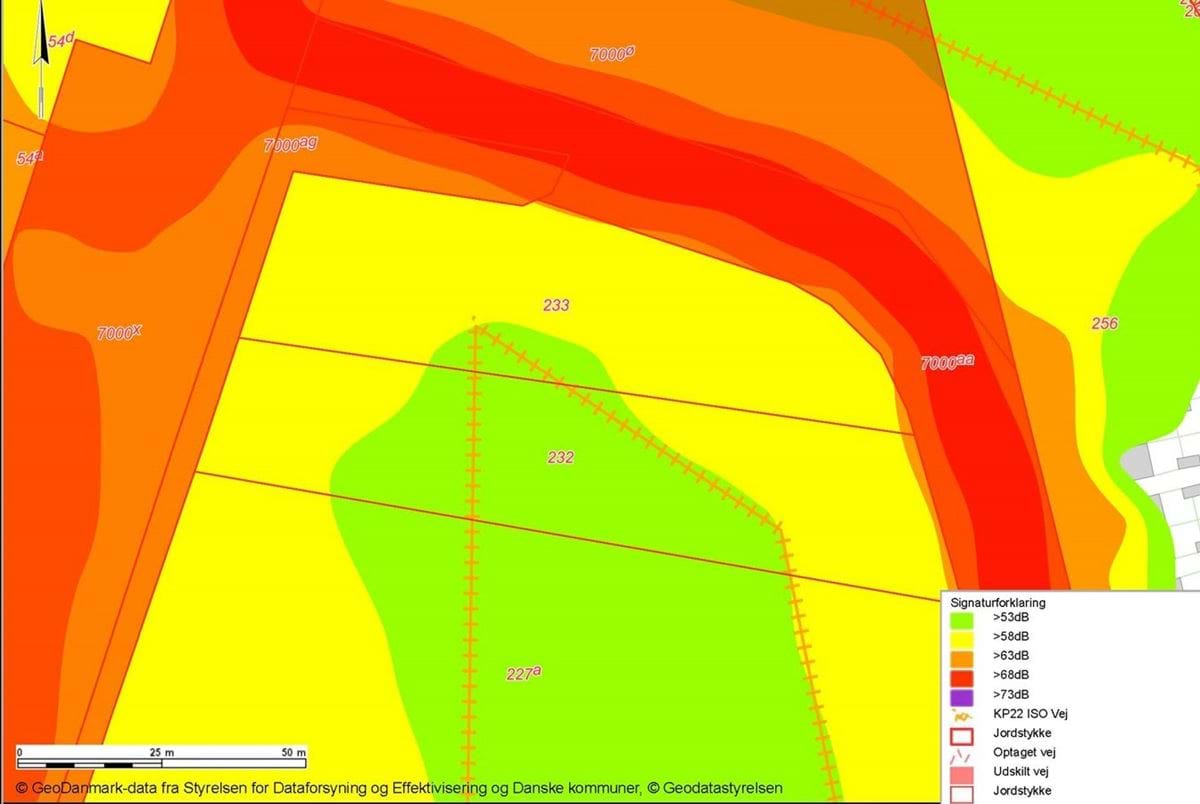This screenshot has height=804, width=1200.
Task: Click the Signaturforklaring legend title
Action: (997, 603)
